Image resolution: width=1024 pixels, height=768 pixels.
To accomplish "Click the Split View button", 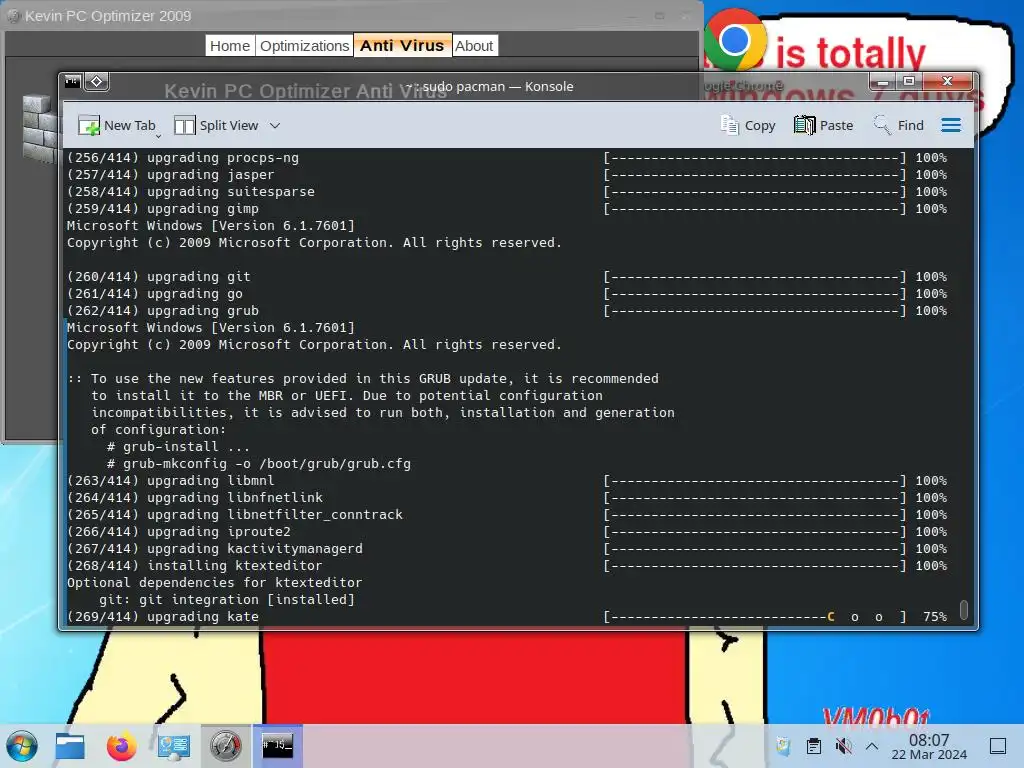I will 217,125.
